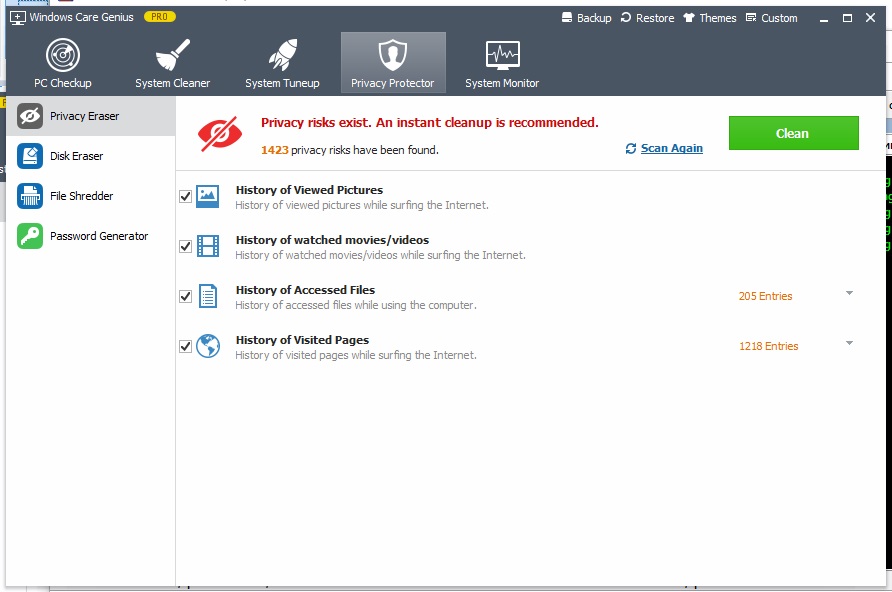Click History of Visited Pages title
892x592 pixels.
coord(302,340)
